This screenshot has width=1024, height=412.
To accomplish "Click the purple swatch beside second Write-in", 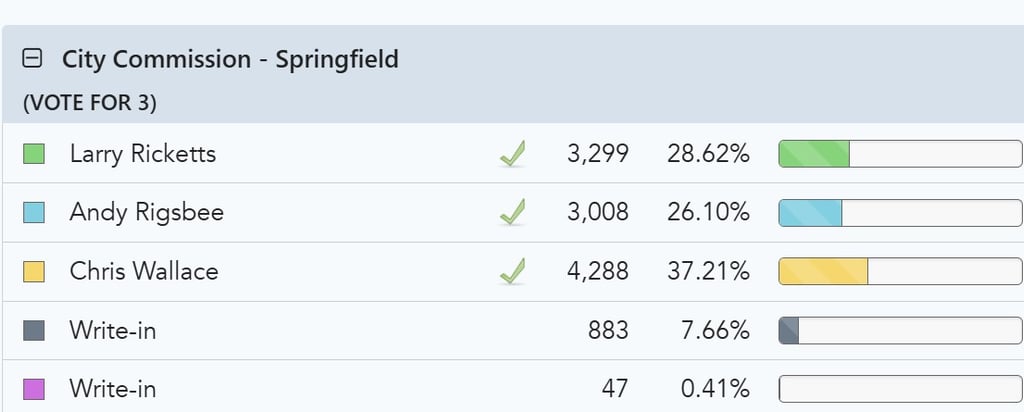I will click(34, 389).
